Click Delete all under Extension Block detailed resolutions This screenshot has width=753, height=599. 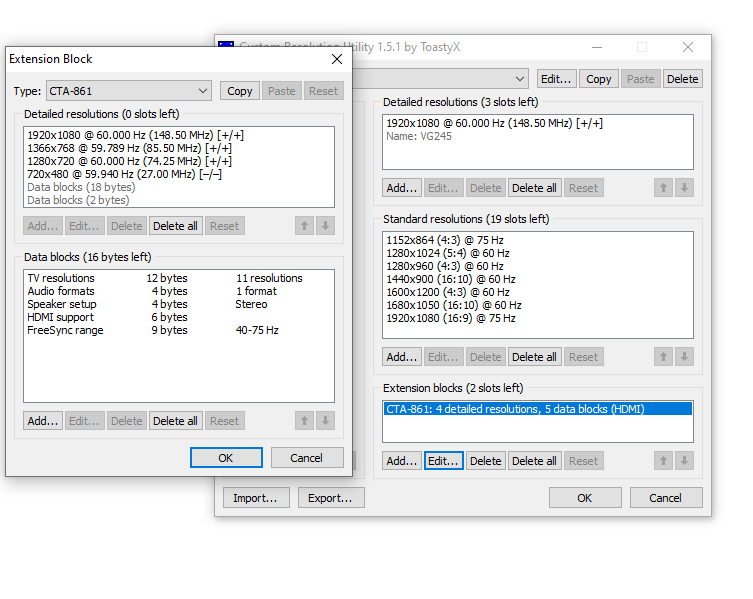(176, 226)
